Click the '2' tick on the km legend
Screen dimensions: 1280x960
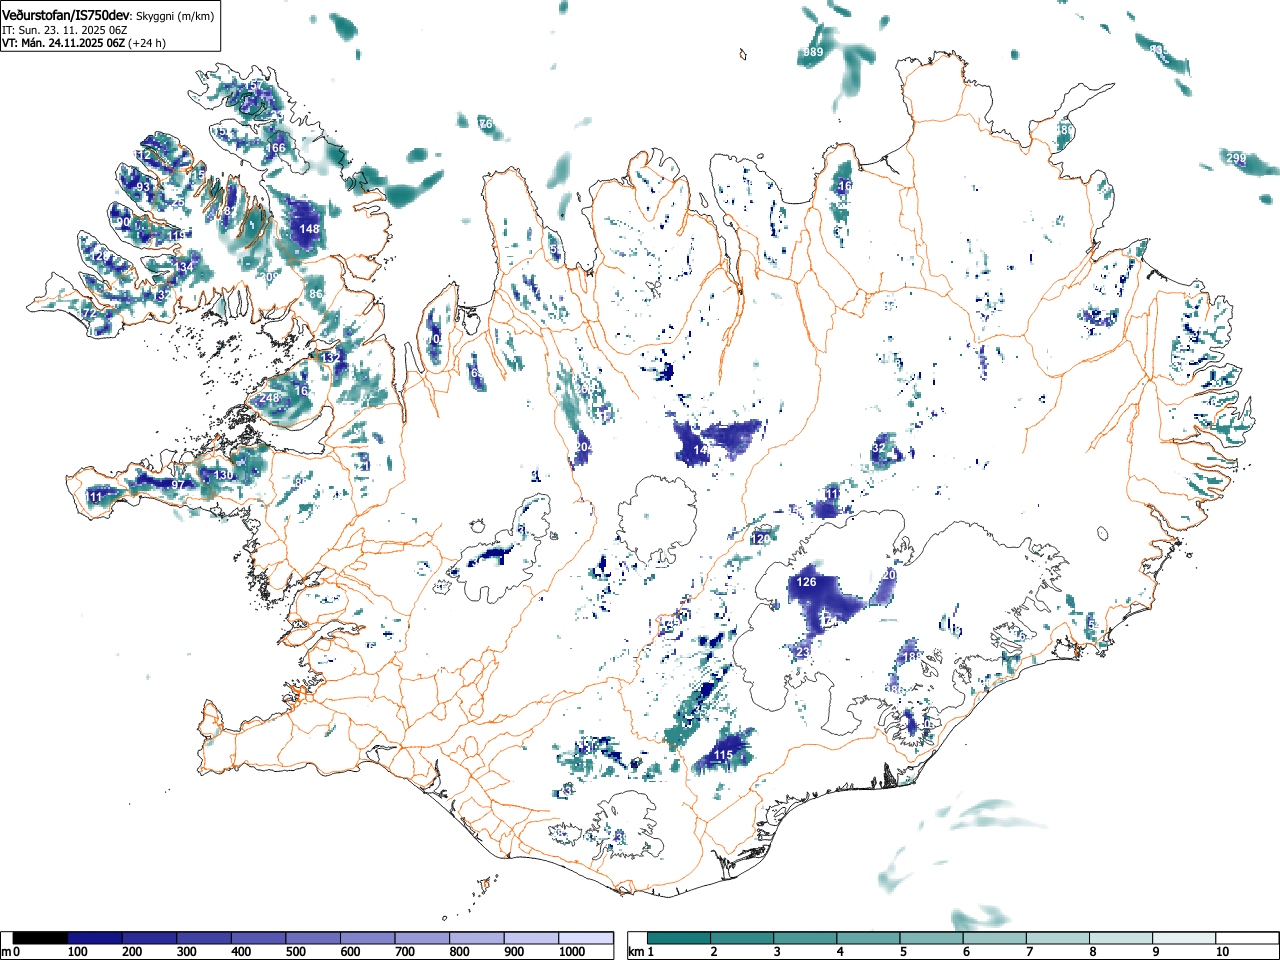713,952
